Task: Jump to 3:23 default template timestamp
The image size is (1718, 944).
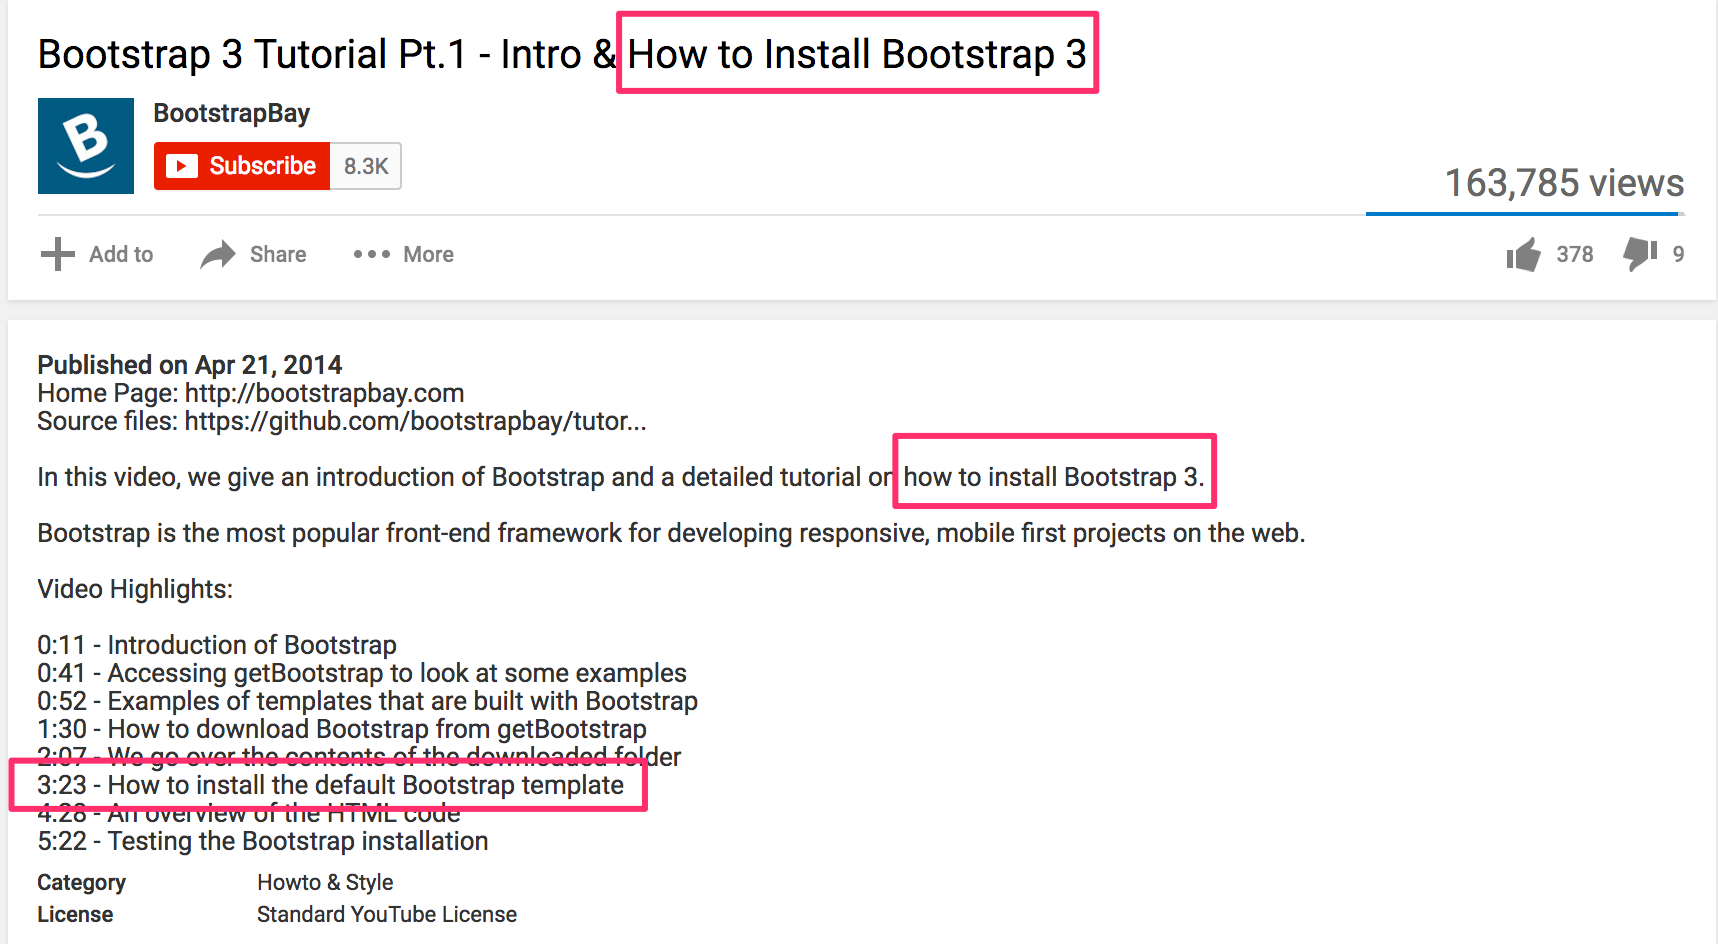Action: click(x=61, y=785)
